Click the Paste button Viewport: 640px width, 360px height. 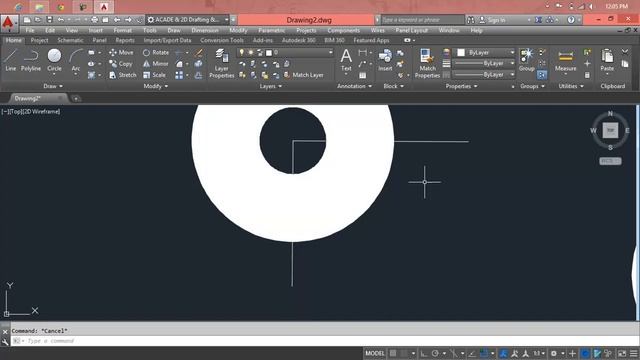click(607, 60)
